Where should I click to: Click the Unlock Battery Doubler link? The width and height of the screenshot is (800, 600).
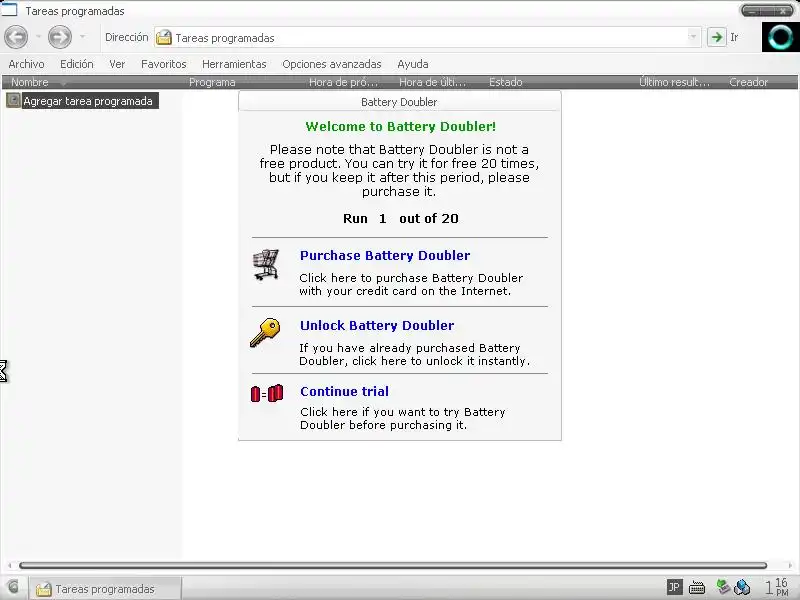[377, 326]
